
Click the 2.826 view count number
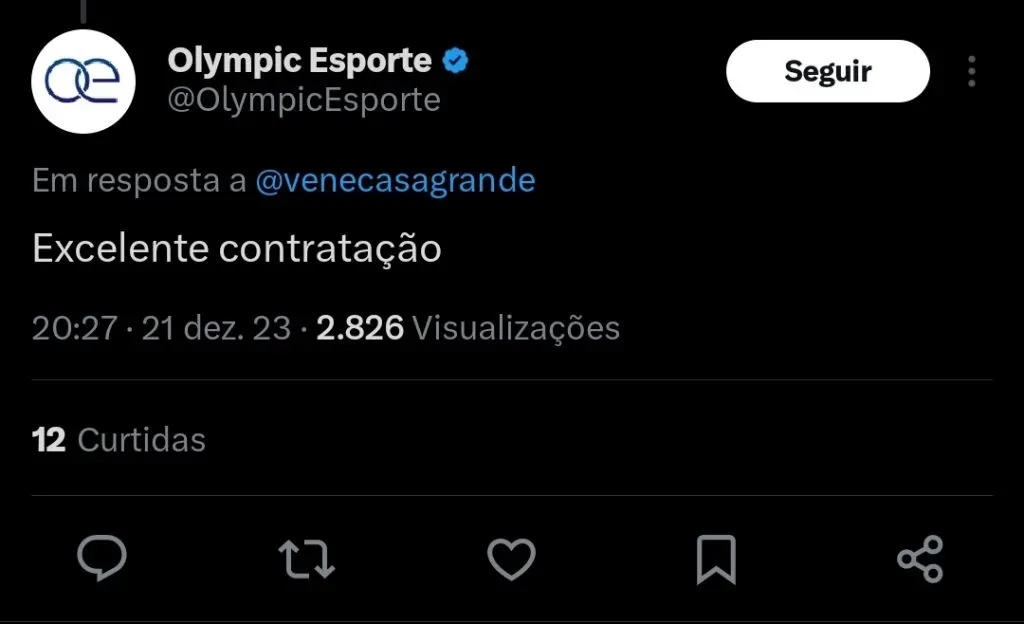click(360, 328)
